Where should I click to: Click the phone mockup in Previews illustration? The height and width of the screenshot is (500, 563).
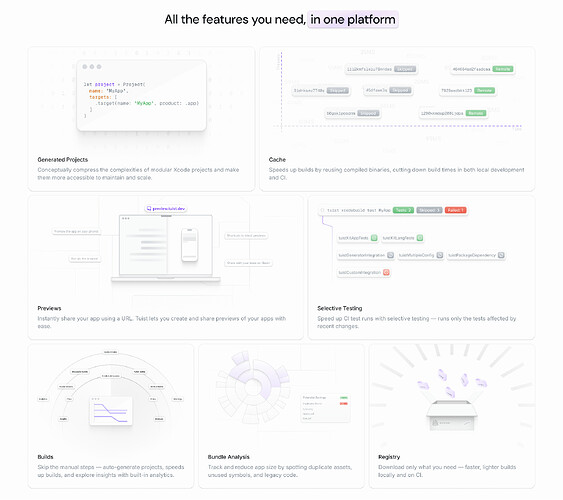pyautogui.click(x=190, y=244)
